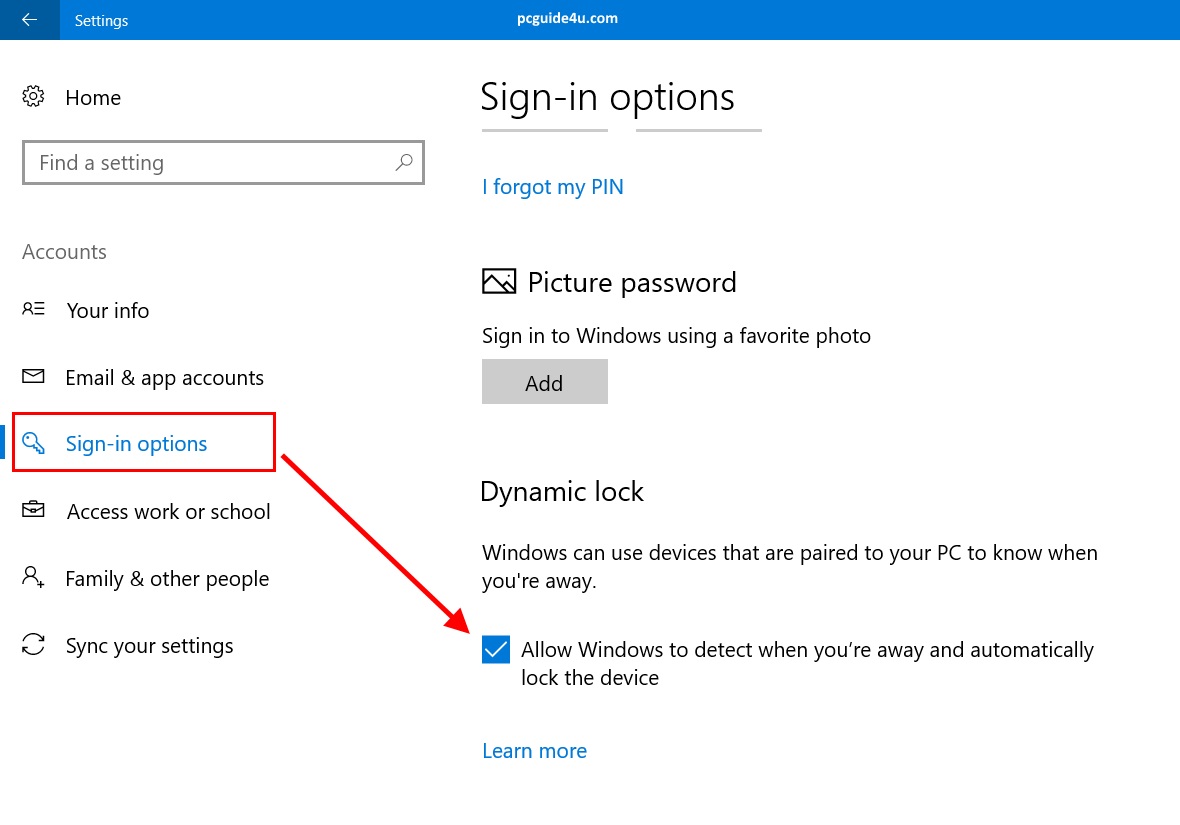Select Email & app accounts label
This screenshot has height=825, width=1180.
coord(165,378)
